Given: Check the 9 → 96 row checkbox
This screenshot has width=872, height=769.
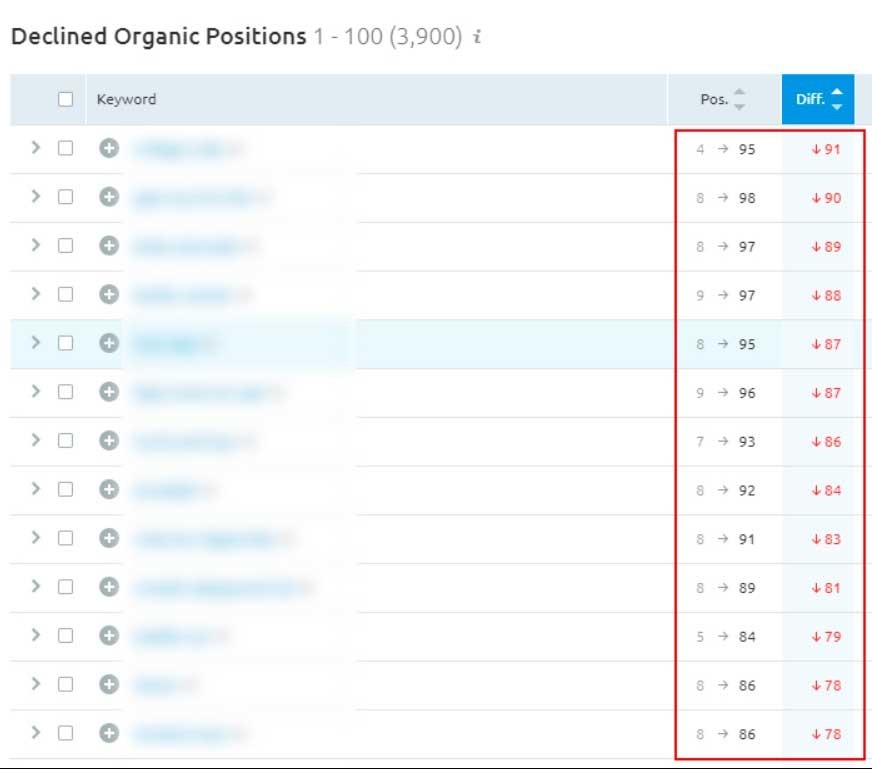Looking at the screenshot, I should 66,392.
